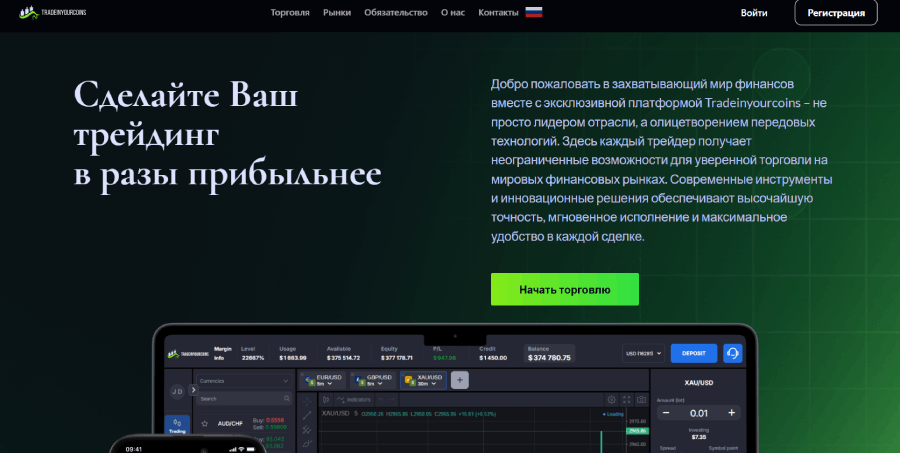The image size is (900, 453).
Task: Open the Indicators menu in chart toolbar
Action: [354, 400]
